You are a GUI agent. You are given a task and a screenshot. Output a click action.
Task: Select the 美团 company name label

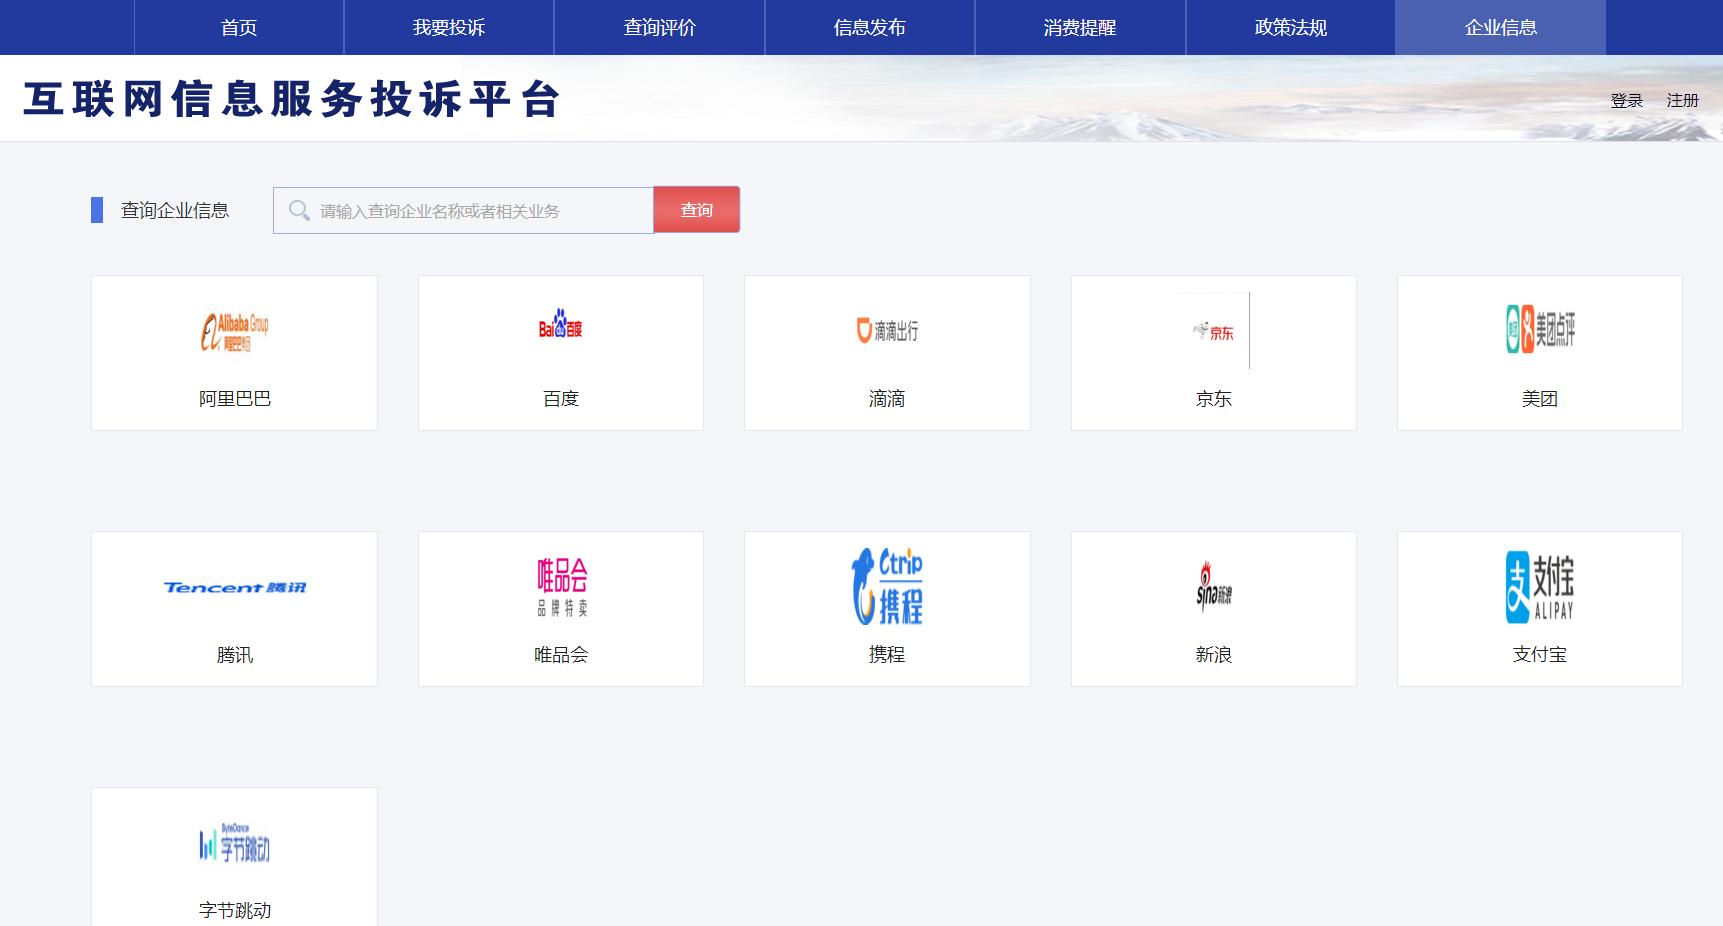[1540, 398]
